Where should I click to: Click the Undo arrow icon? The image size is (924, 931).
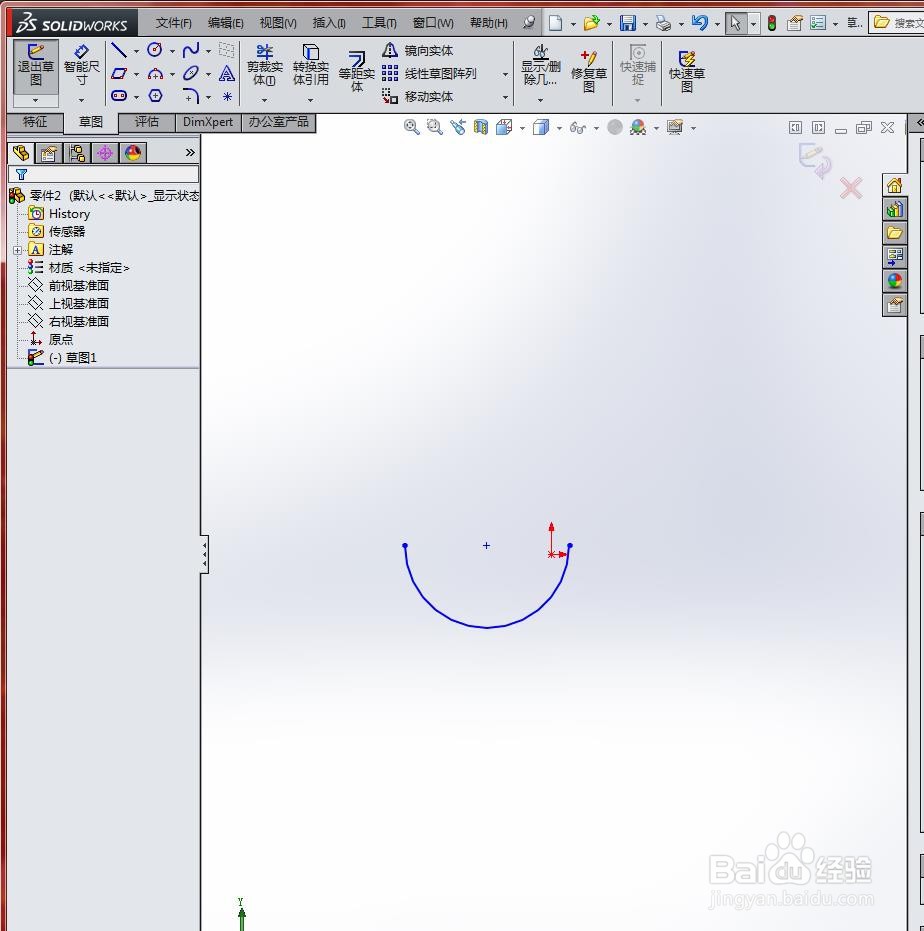[700, 23]
